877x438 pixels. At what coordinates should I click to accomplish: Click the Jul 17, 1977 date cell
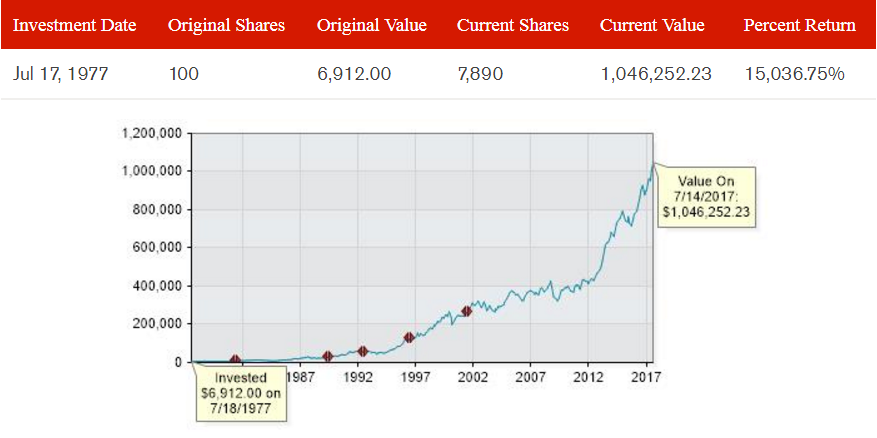tap(62, 74)
